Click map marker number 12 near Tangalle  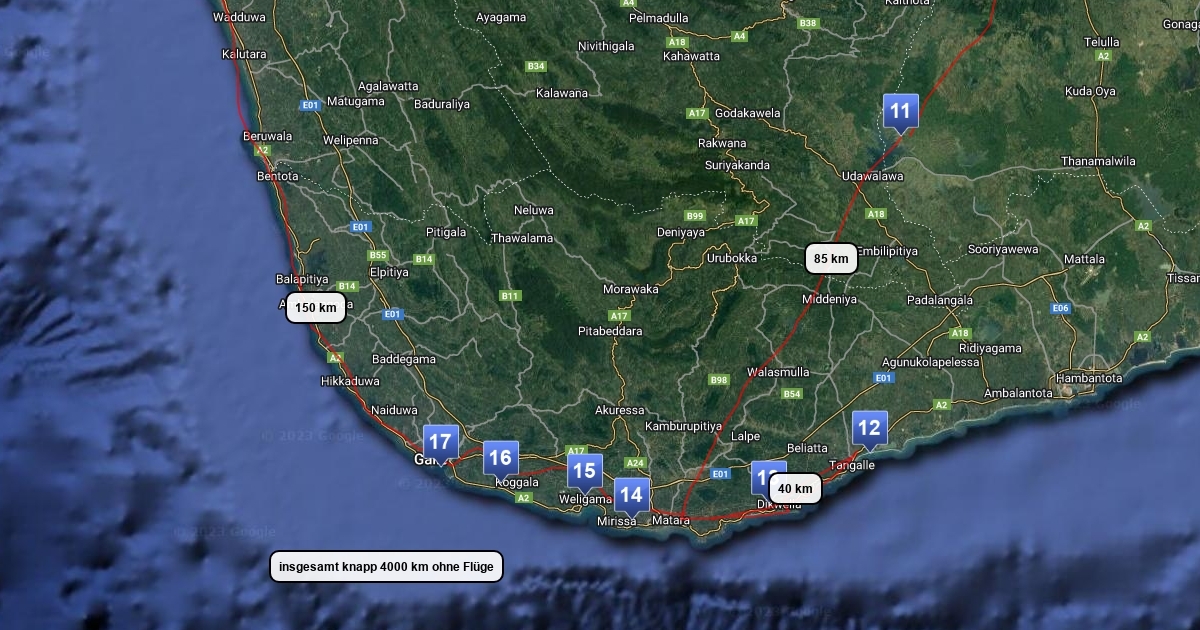tap(869, 430)
